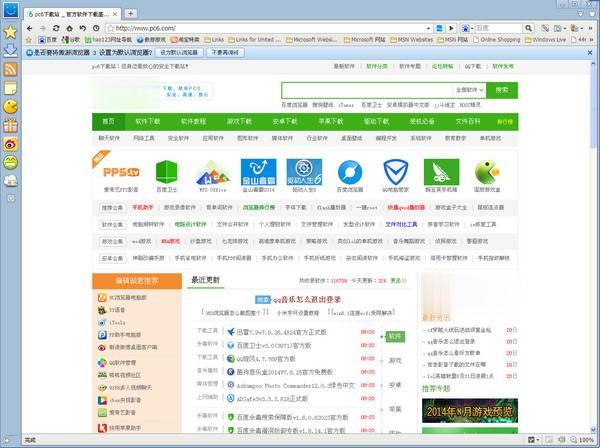This screenshot has height=448, width=600.
Task: Click the green Pac-Man game box icon
Action: (487, 172)
